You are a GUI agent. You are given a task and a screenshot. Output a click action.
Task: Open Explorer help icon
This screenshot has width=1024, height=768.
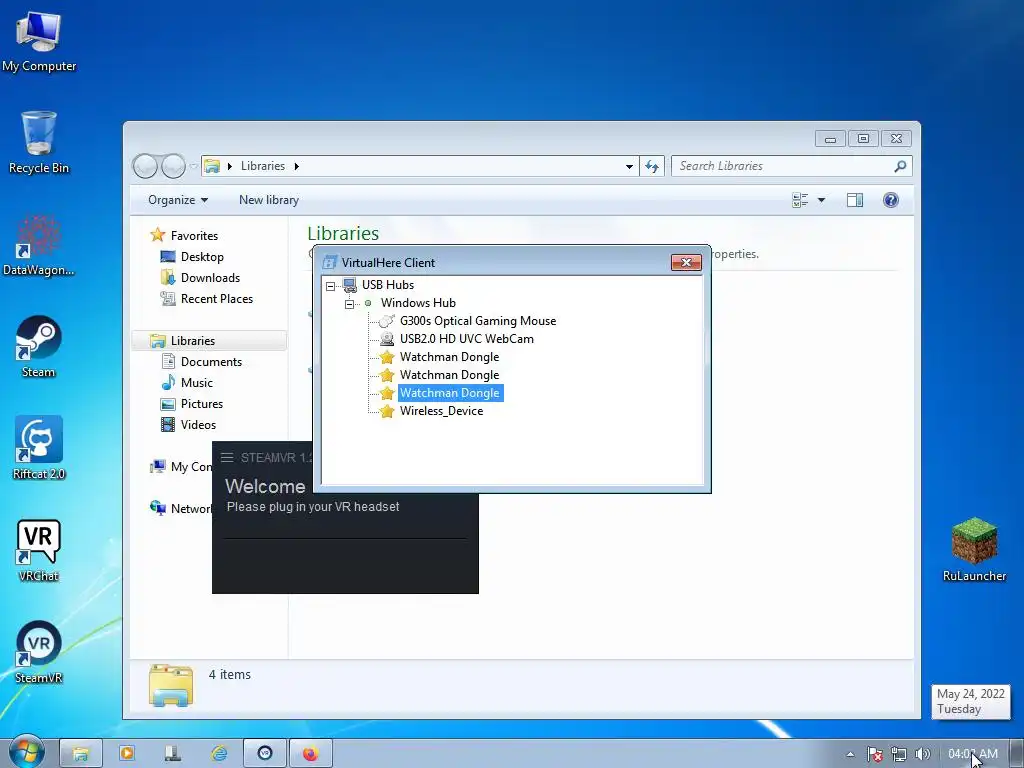[x=891, y=200]
